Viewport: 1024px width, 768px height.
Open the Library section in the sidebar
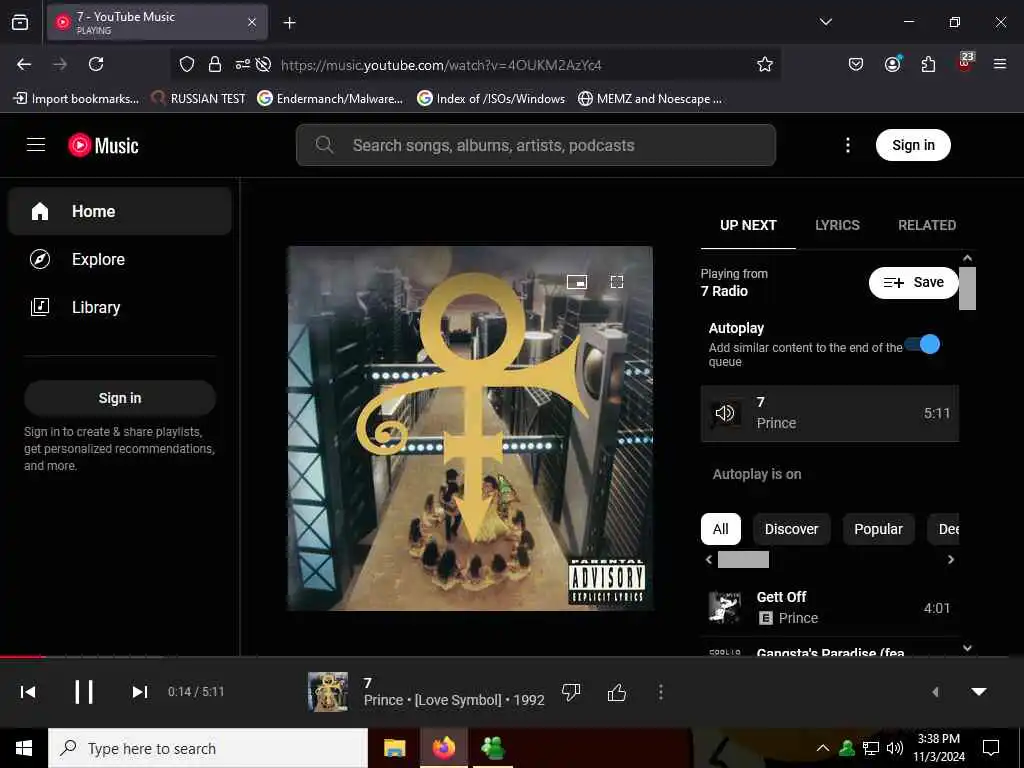[120, 307]
